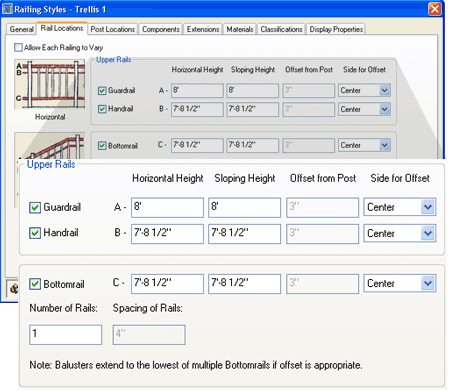Click Handrail Sloping Height field in enlarged view
The width and height of the screenshot is (450, 391).
(244, 234)
